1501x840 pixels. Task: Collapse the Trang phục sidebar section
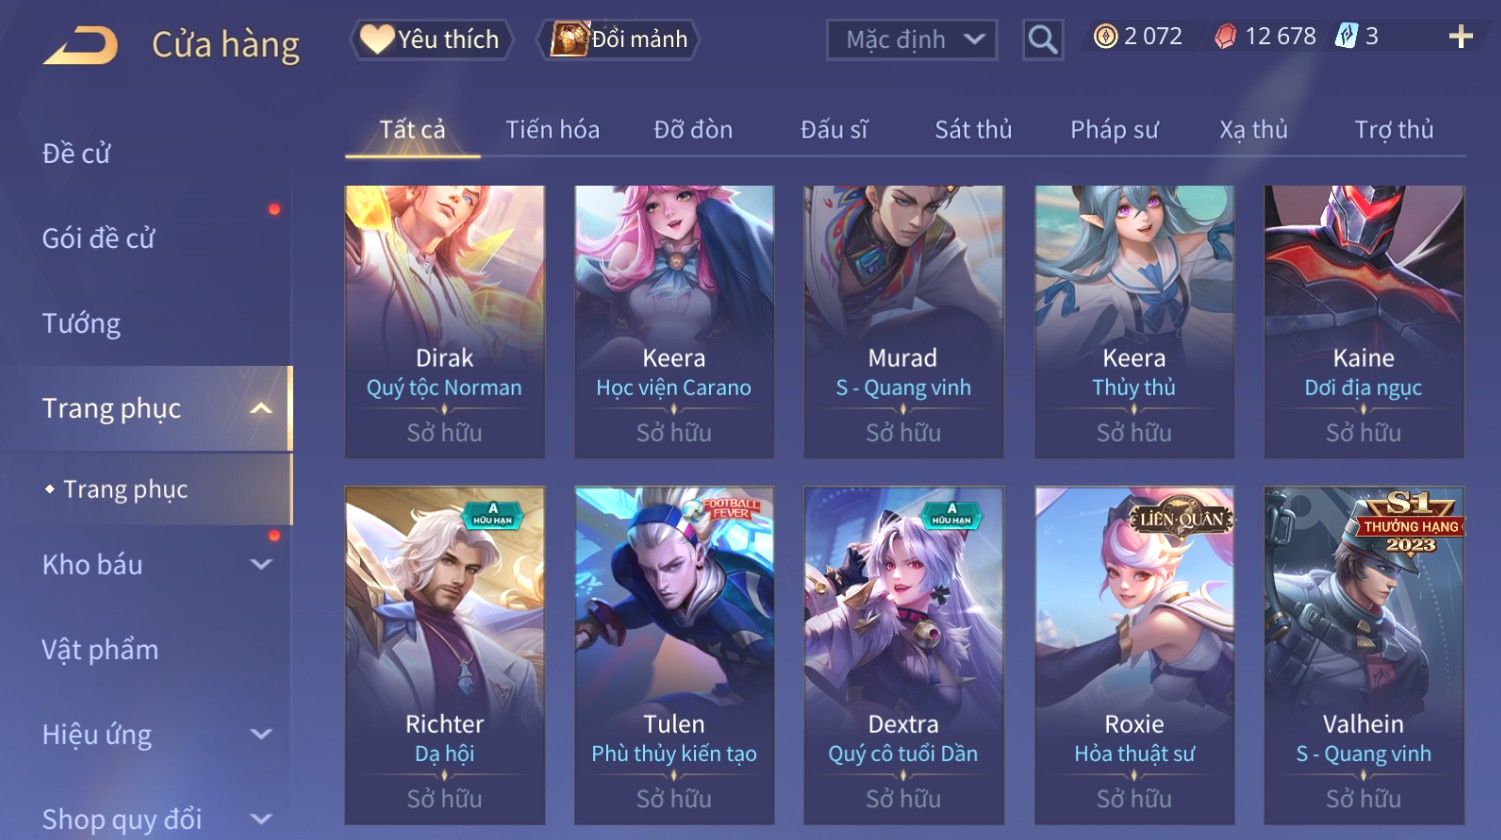[261, 409]
